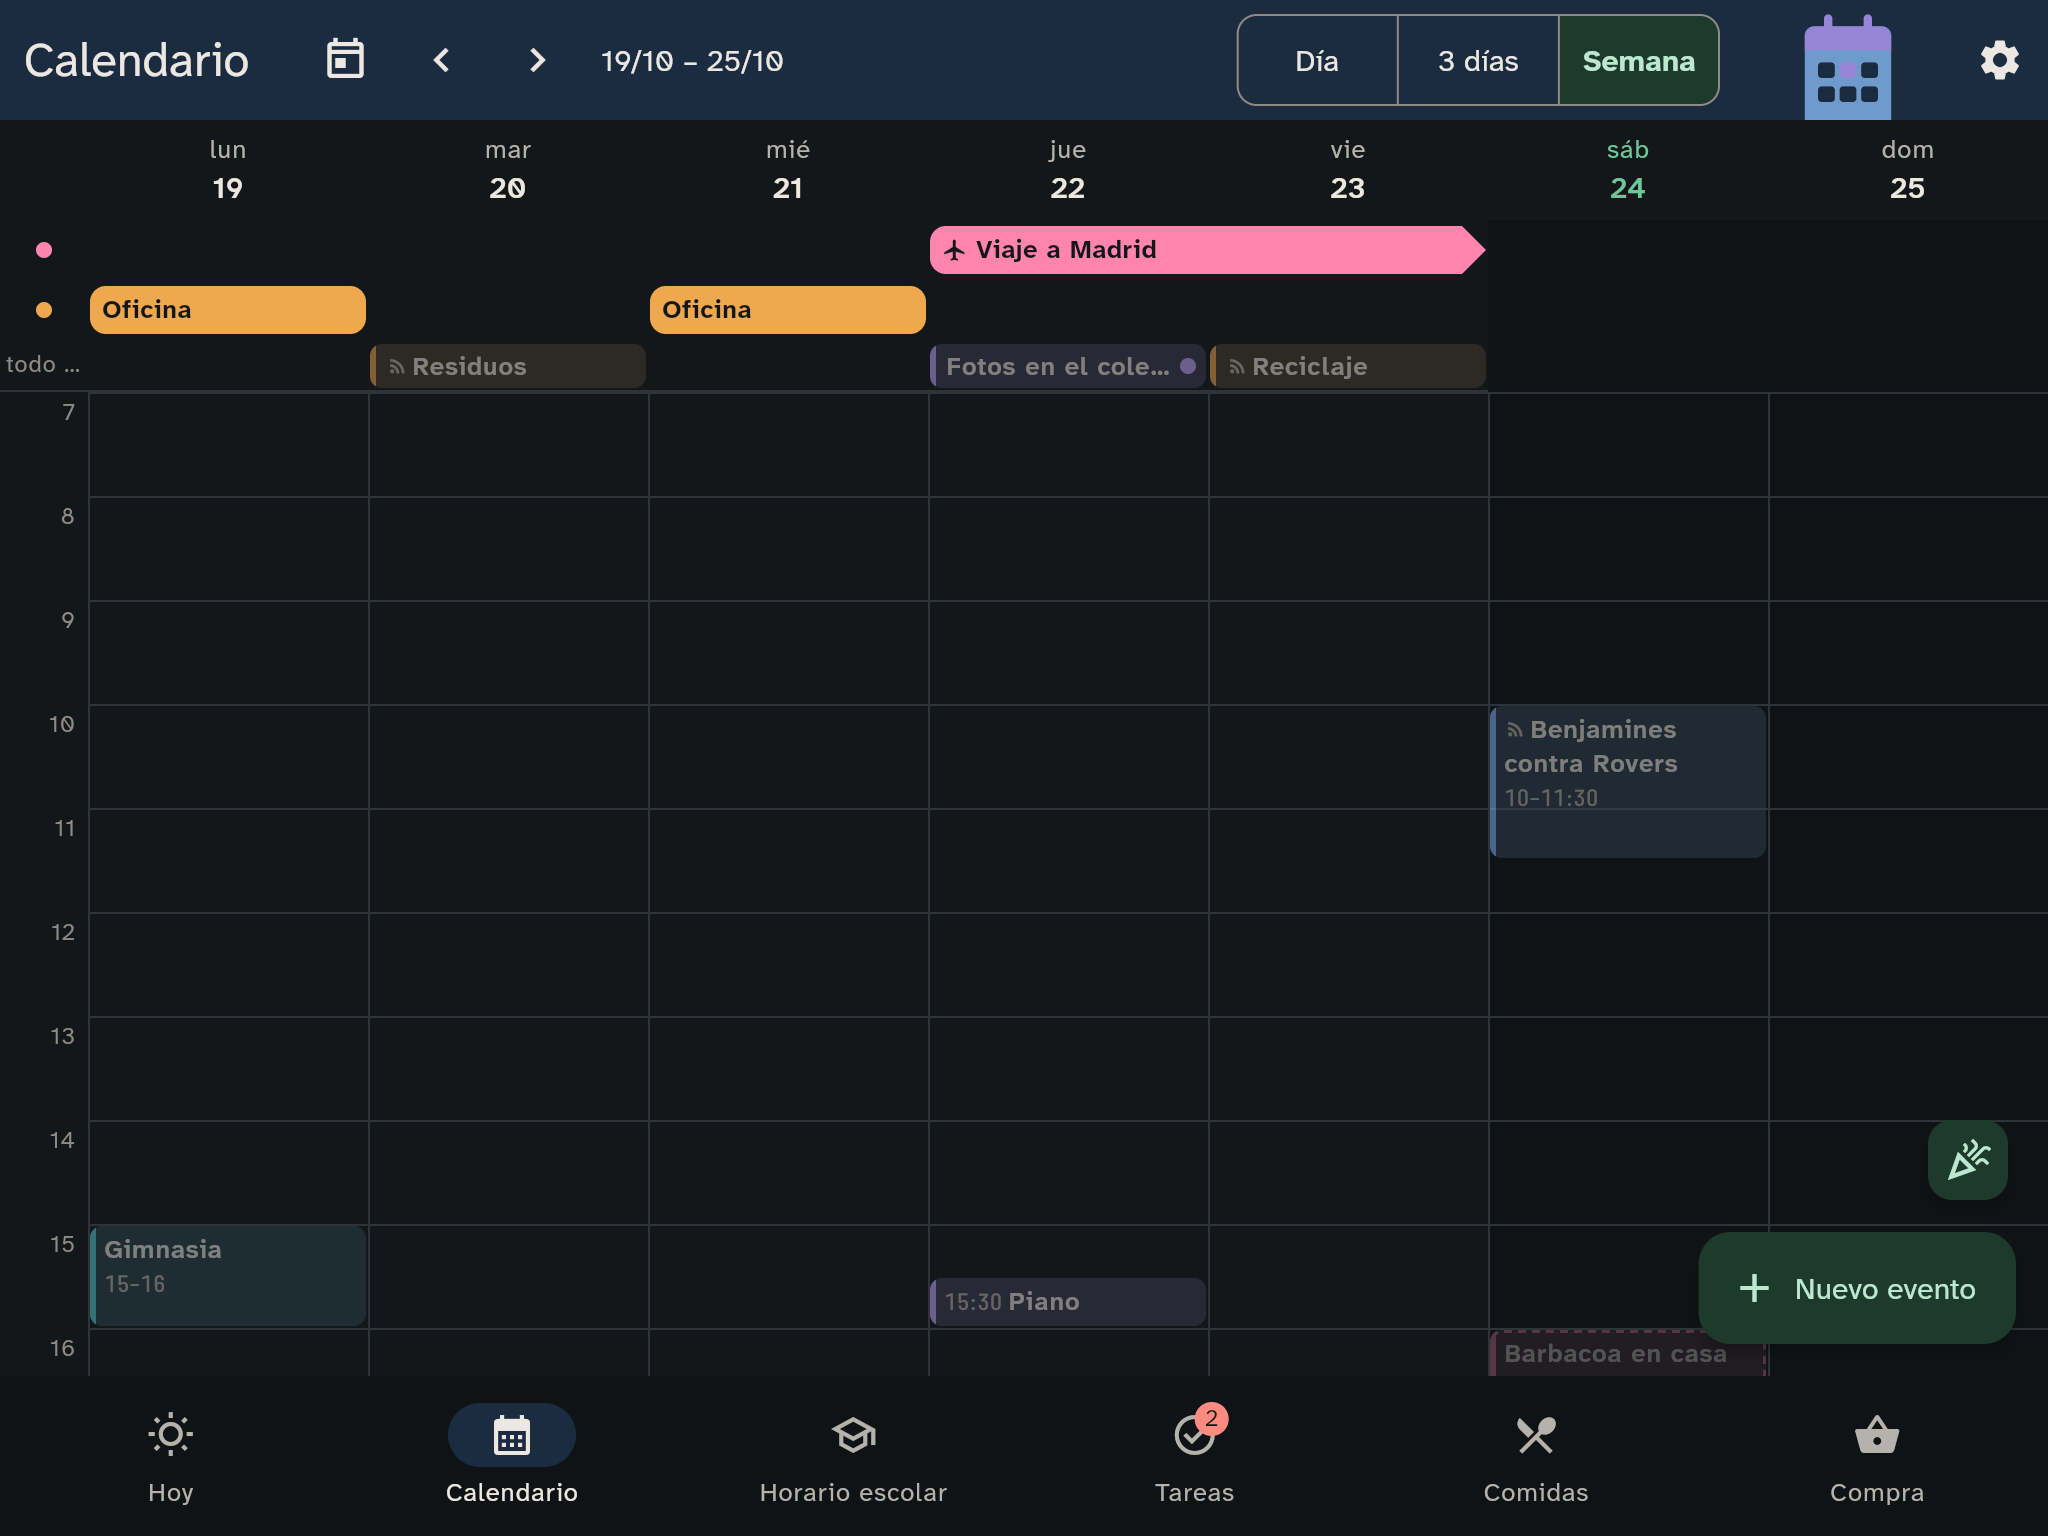Open the 15:30 Piano event

pos(1068,1302)
